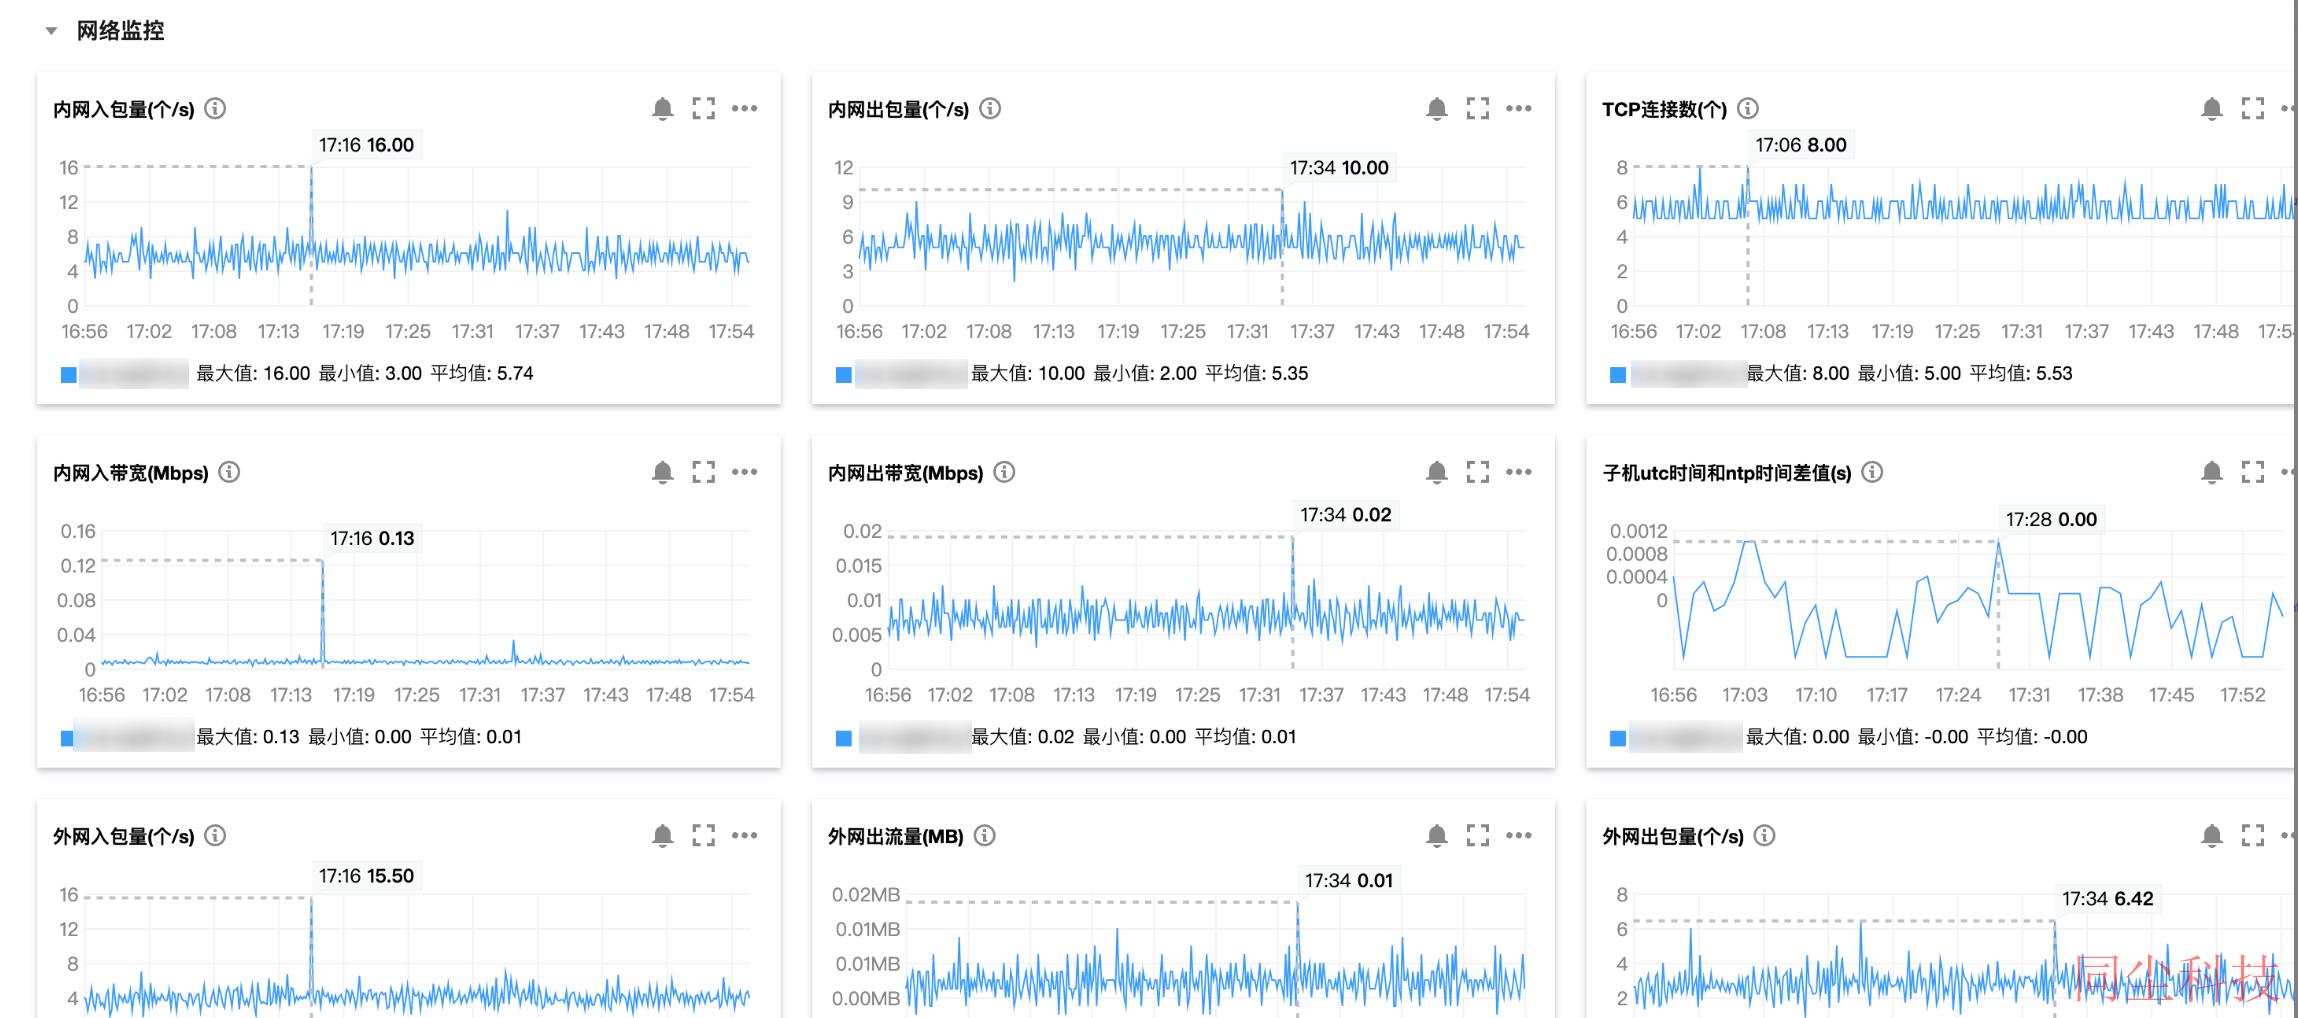
Task: Open more options for 外网出流量 chart
Action: click(x=1519, y=835)
